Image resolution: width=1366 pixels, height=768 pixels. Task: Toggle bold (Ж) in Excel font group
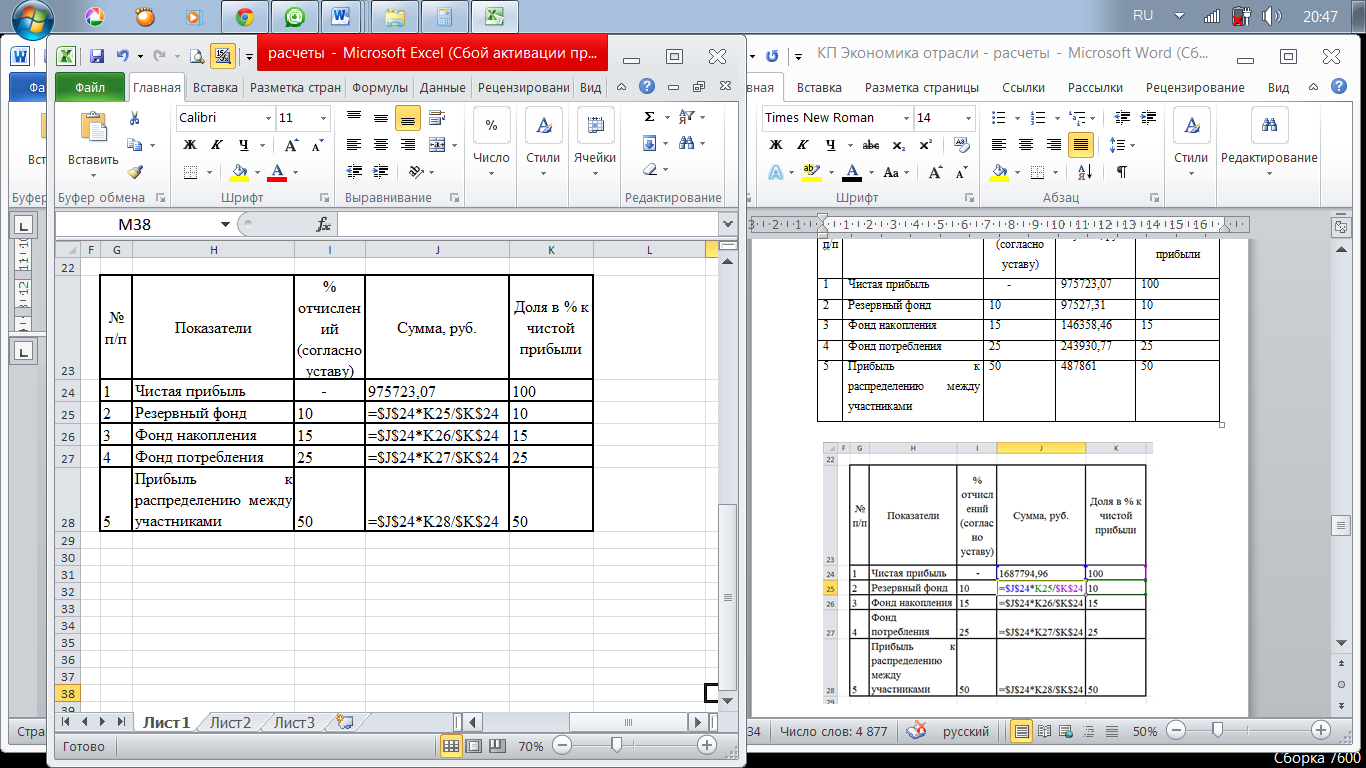(190, 145)
